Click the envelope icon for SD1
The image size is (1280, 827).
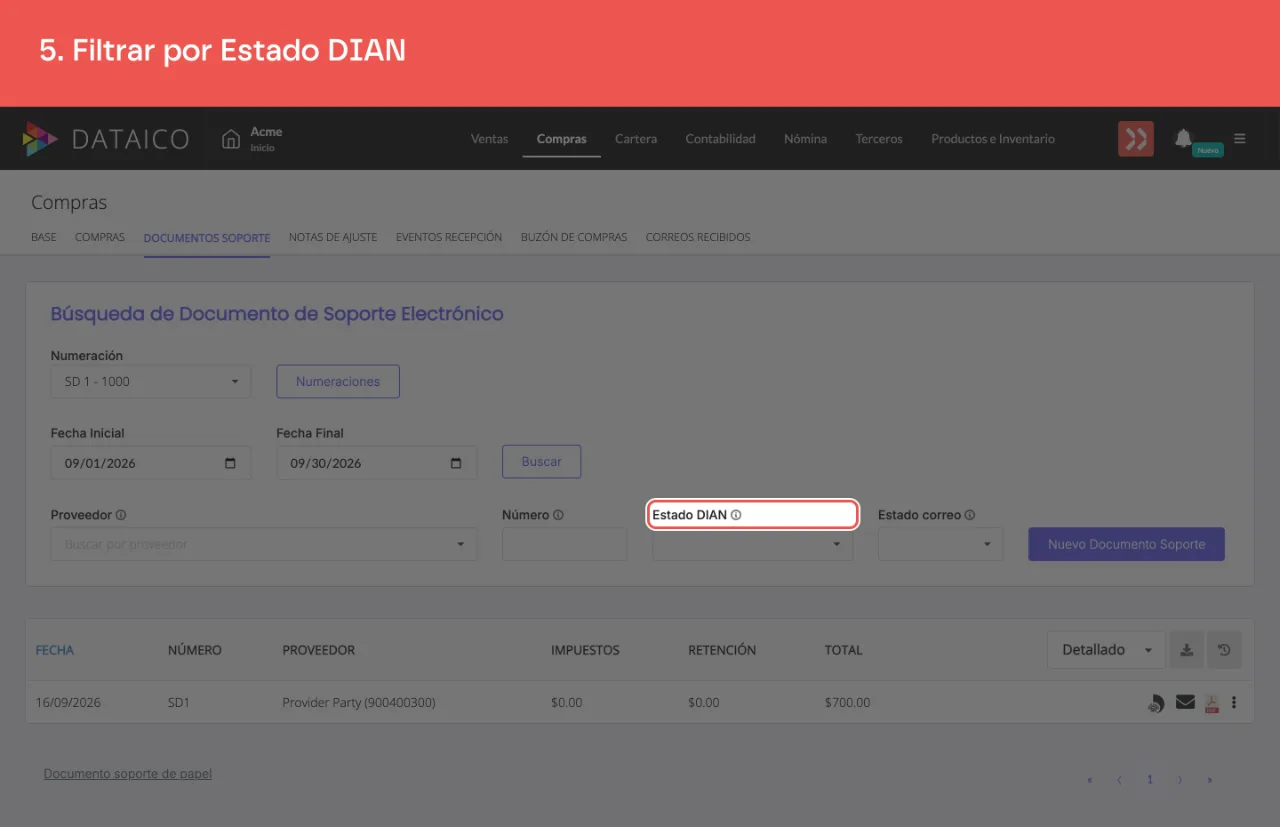(1185, 702)
